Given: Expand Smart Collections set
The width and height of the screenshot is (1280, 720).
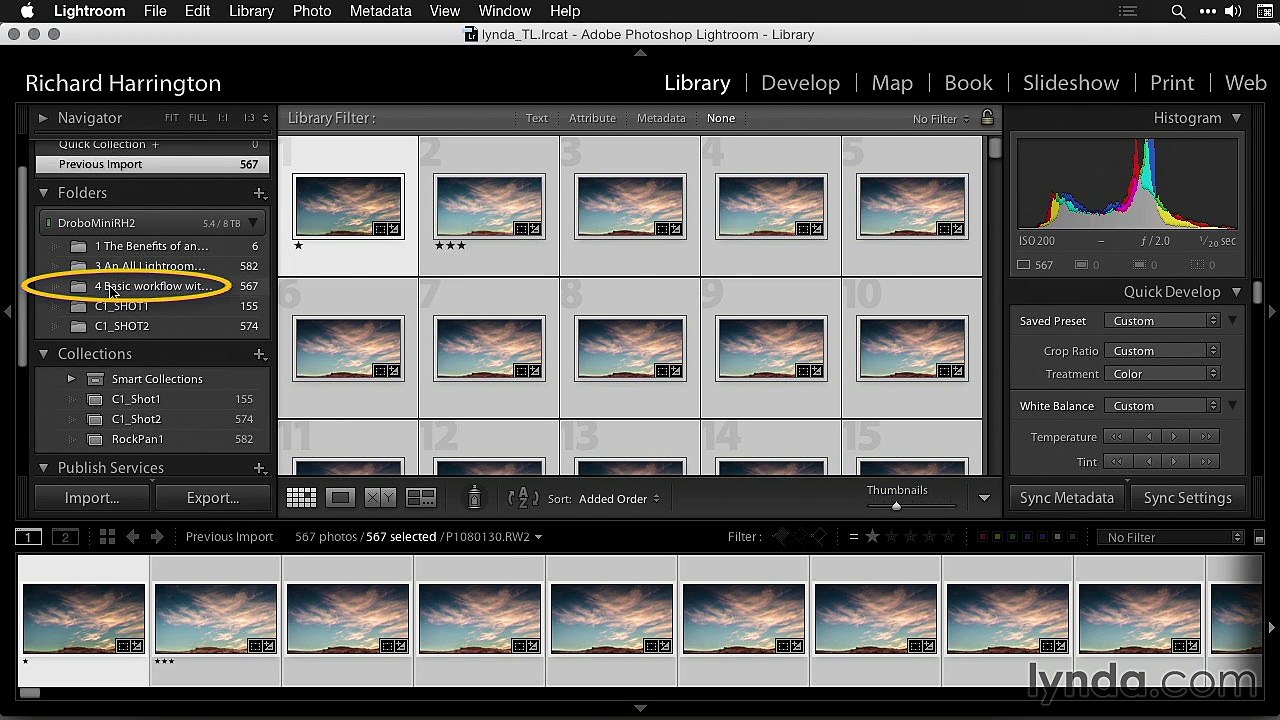Looking at the screenshot, I should point(71,379).
